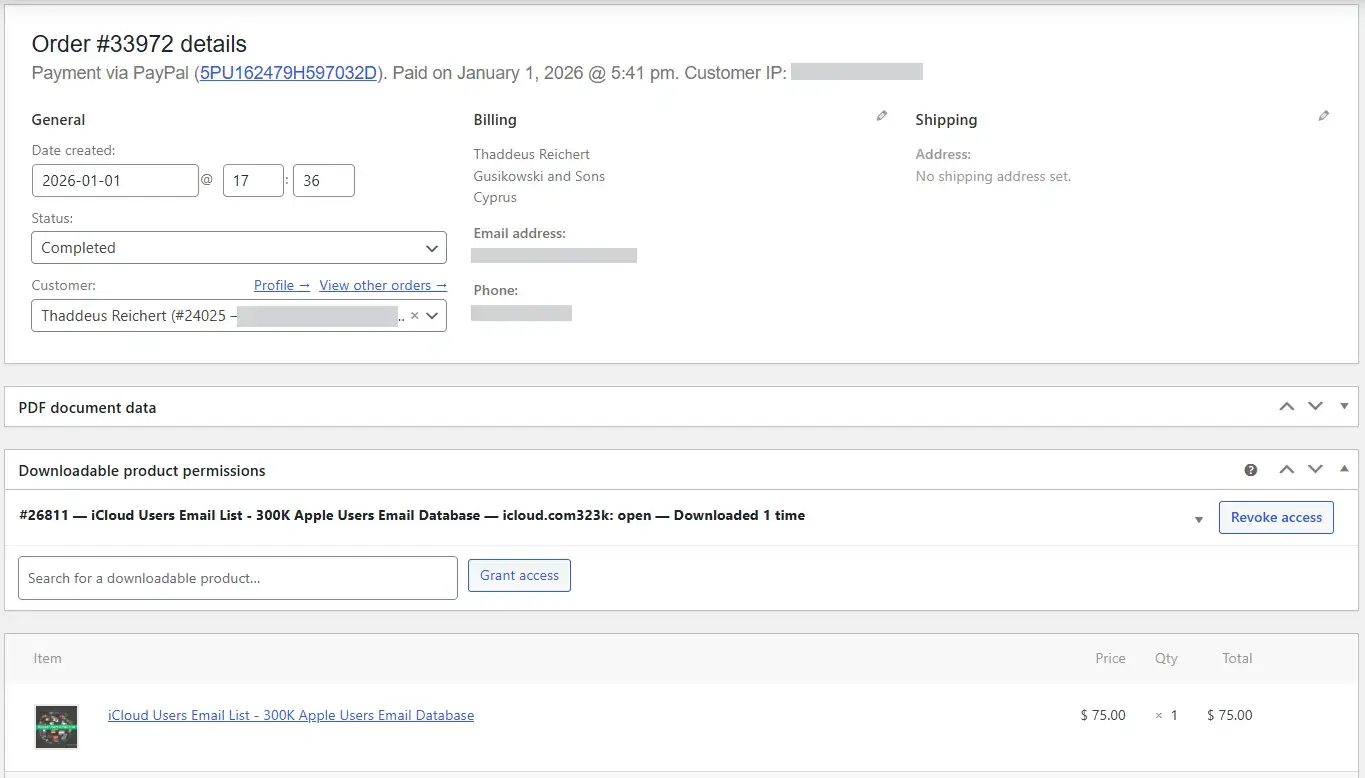Collapse Downloadable product permissions panel
The height and width of the screenshot is (778, 1365).
coord(1344,470)
